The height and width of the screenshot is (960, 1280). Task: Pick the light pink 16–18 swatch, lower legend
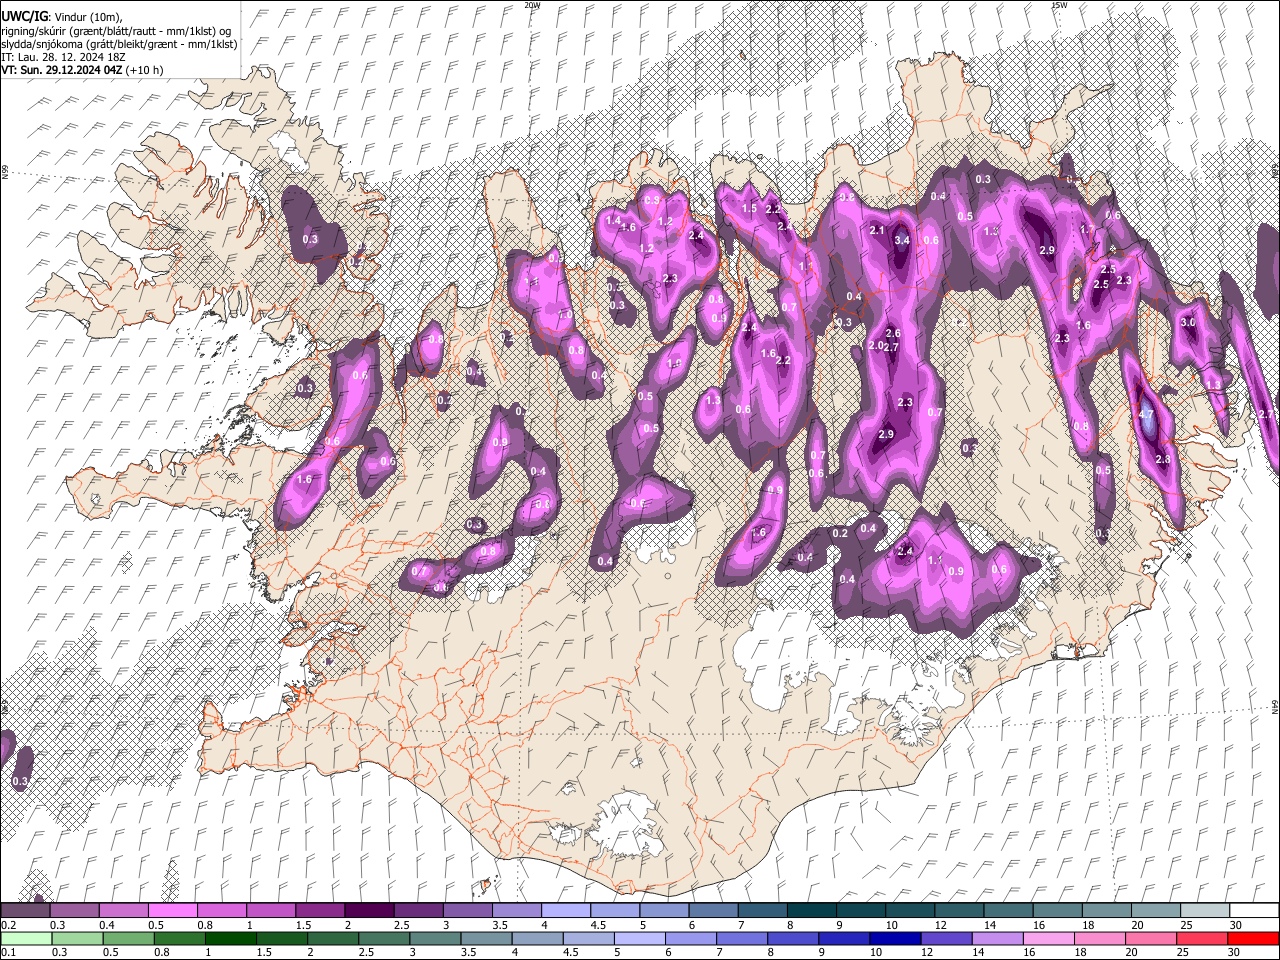[x=1047, y=938]
